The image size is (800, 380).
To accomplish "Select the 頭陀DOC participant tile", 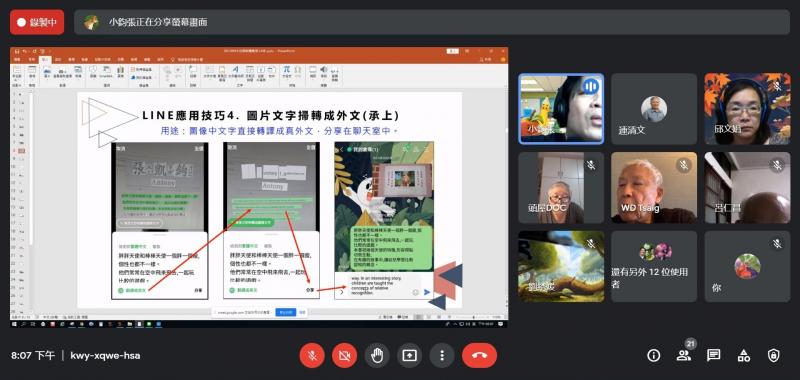I will pyautogui.click(x=561, y=188).
